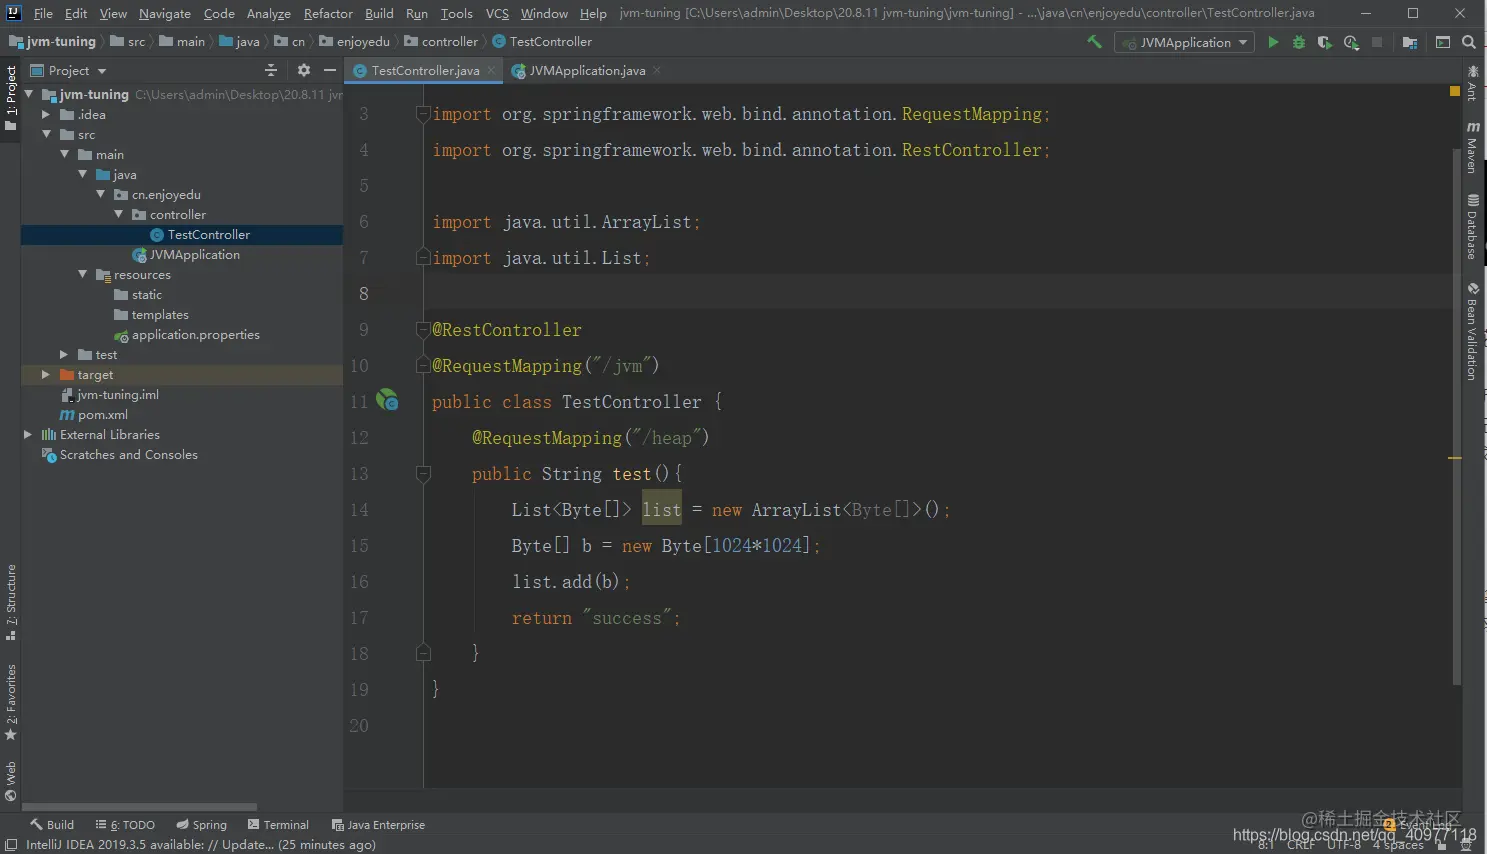Click the Spring run gutter icon line 11
Image resolution: width=1487 pixels, height=854 pixels.
coord(387,400)
